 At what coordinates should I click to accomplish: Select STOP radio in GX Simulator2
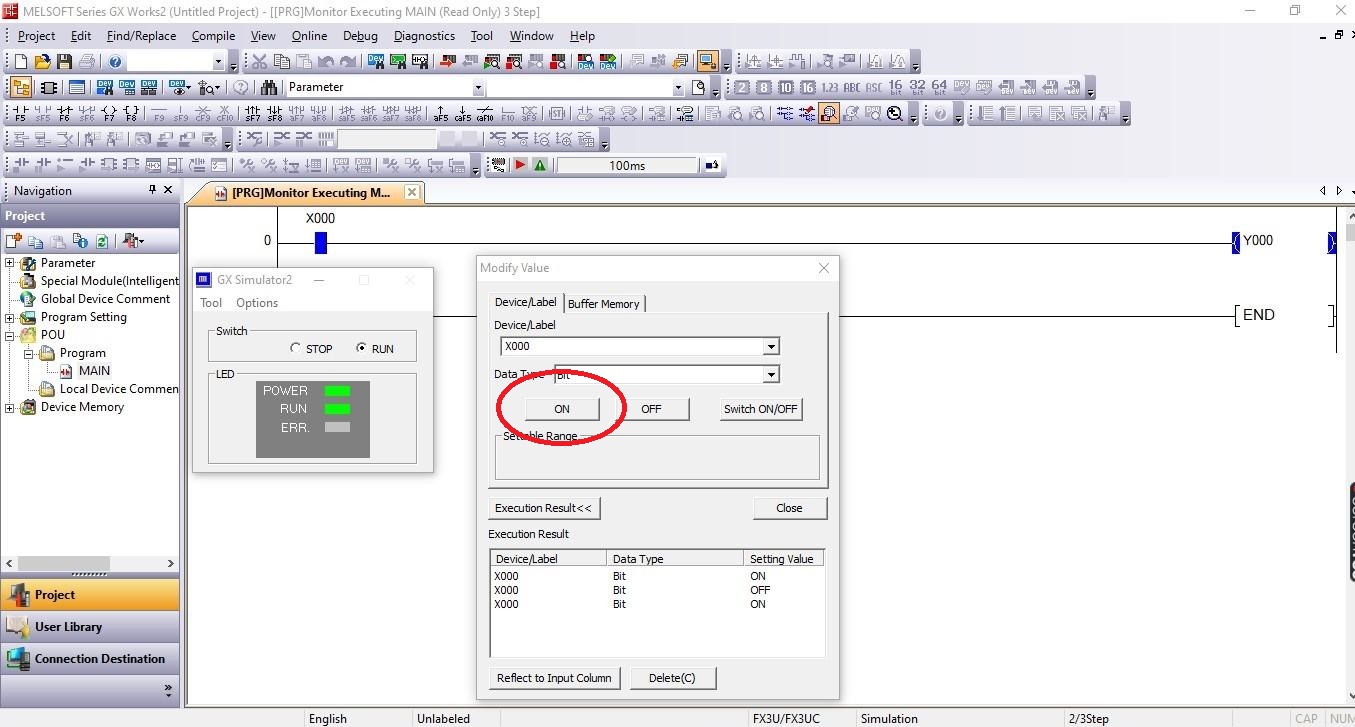point(295,348)
